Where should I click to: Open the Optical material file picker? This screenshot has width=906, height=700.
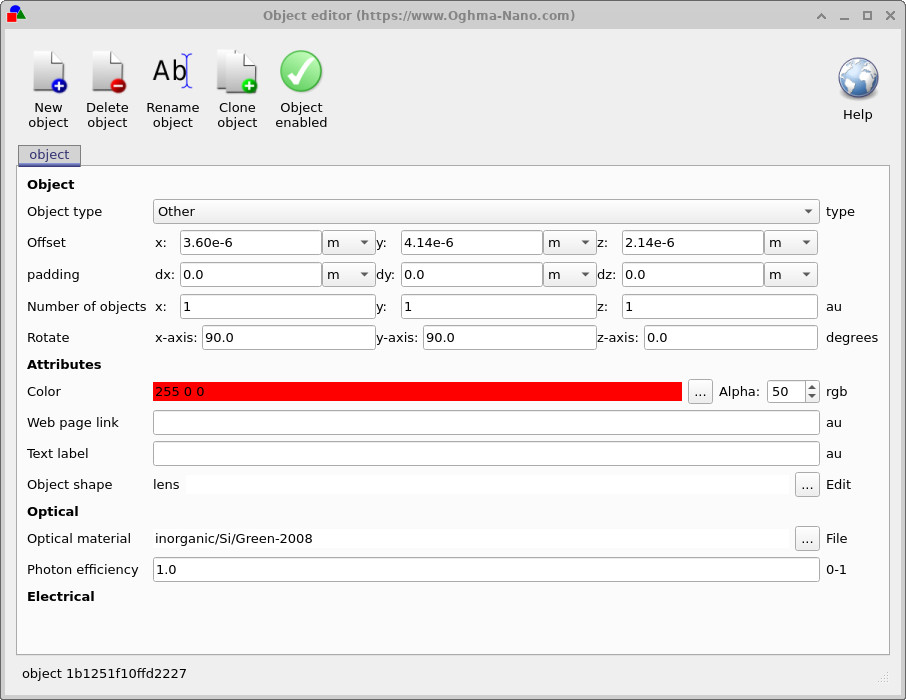click(807, 538)
